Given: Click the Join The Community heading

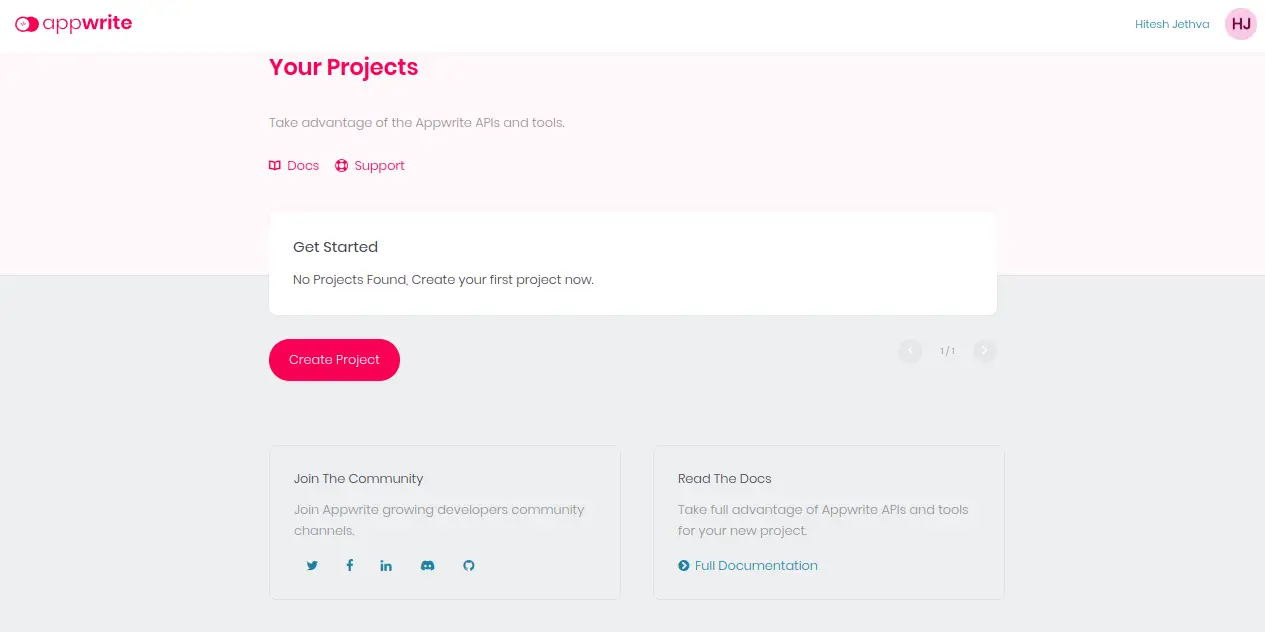Looking at the screenshot, I should [x=358, y=479].
